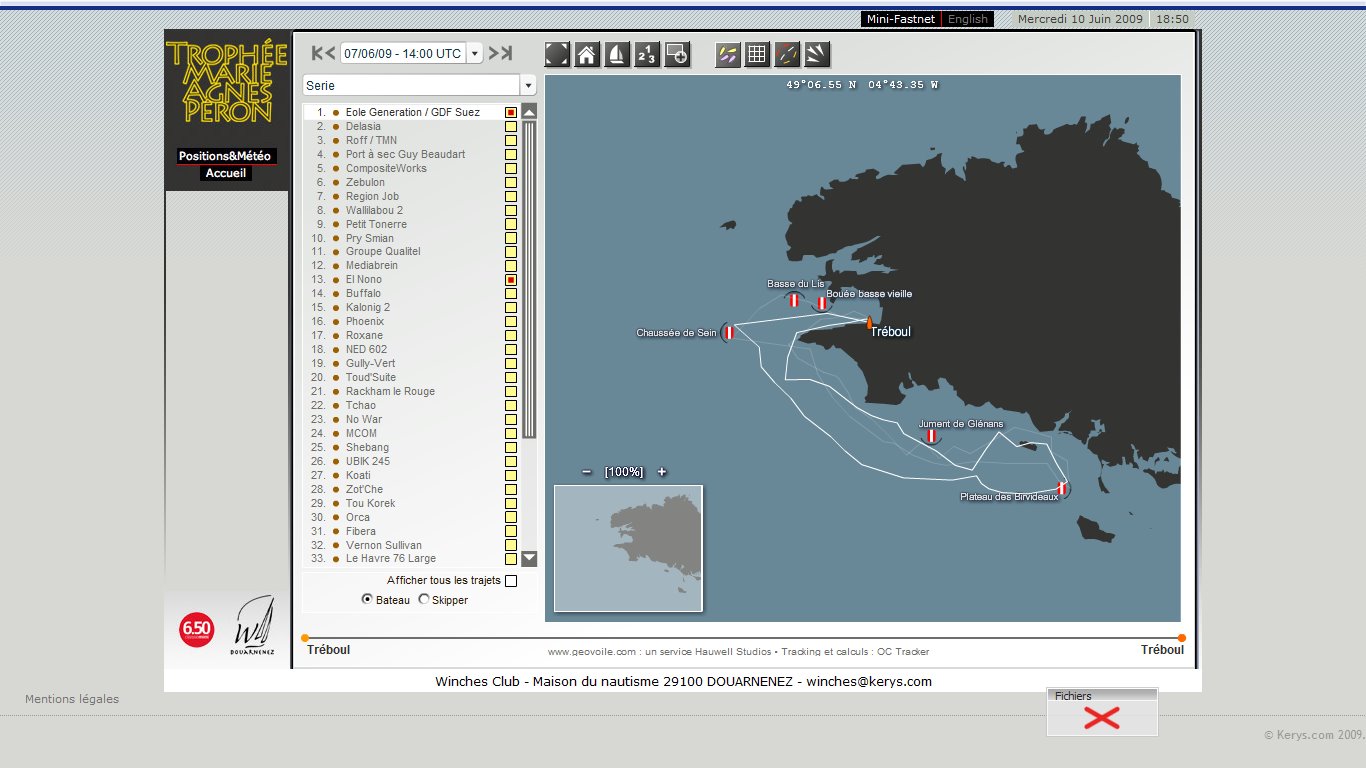
Task: Click the zoom-area rectangle-plus icon
Action: click(x=677, y=54)
